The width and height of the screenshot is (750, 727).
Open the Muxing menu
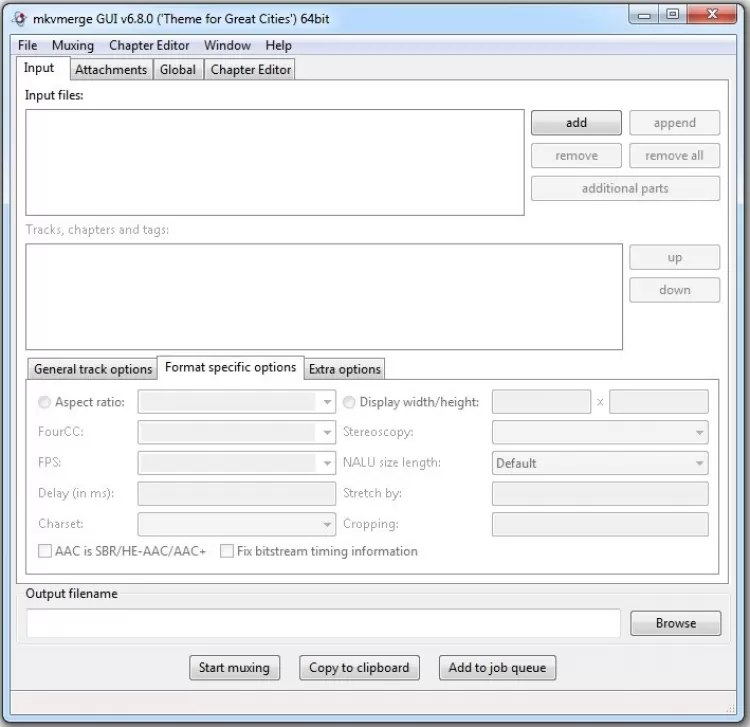pyautogui.click(x=73, y=45)
